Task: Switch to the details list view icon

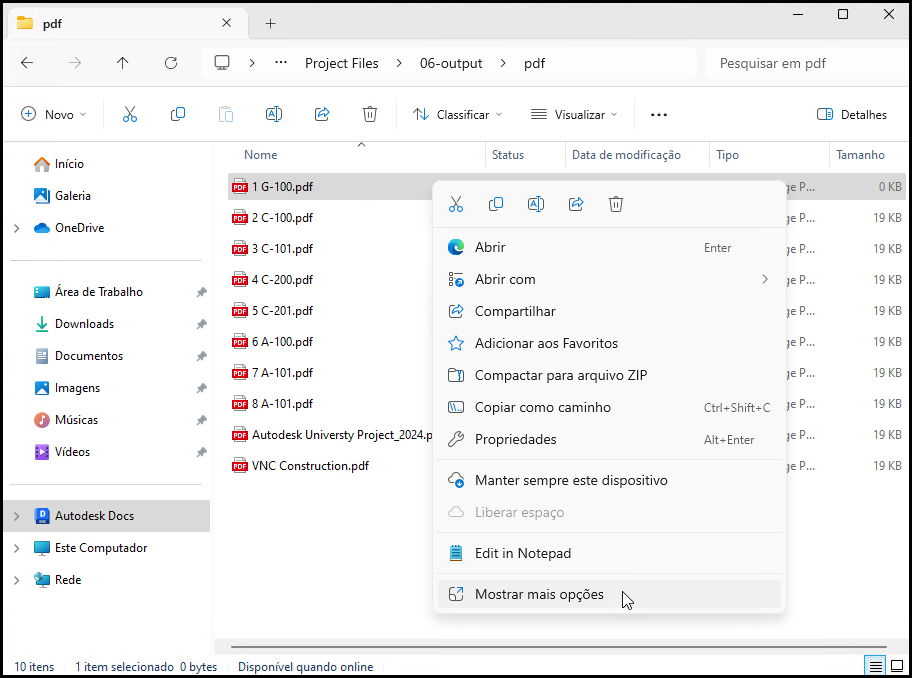Action: coord(875,666)
